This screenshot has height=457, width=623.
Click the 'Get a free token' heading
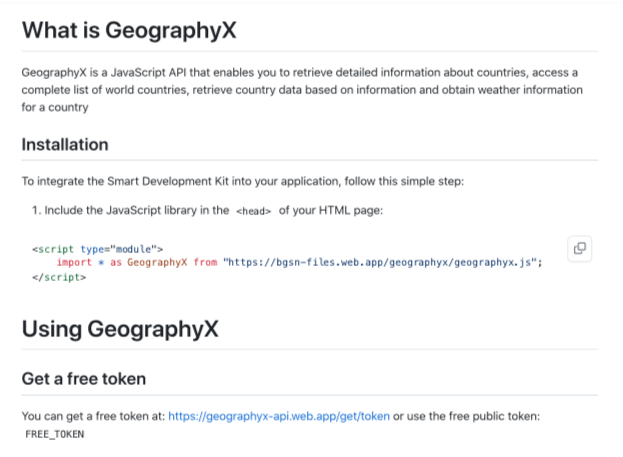pyautogui.click(x=84, y=379)
